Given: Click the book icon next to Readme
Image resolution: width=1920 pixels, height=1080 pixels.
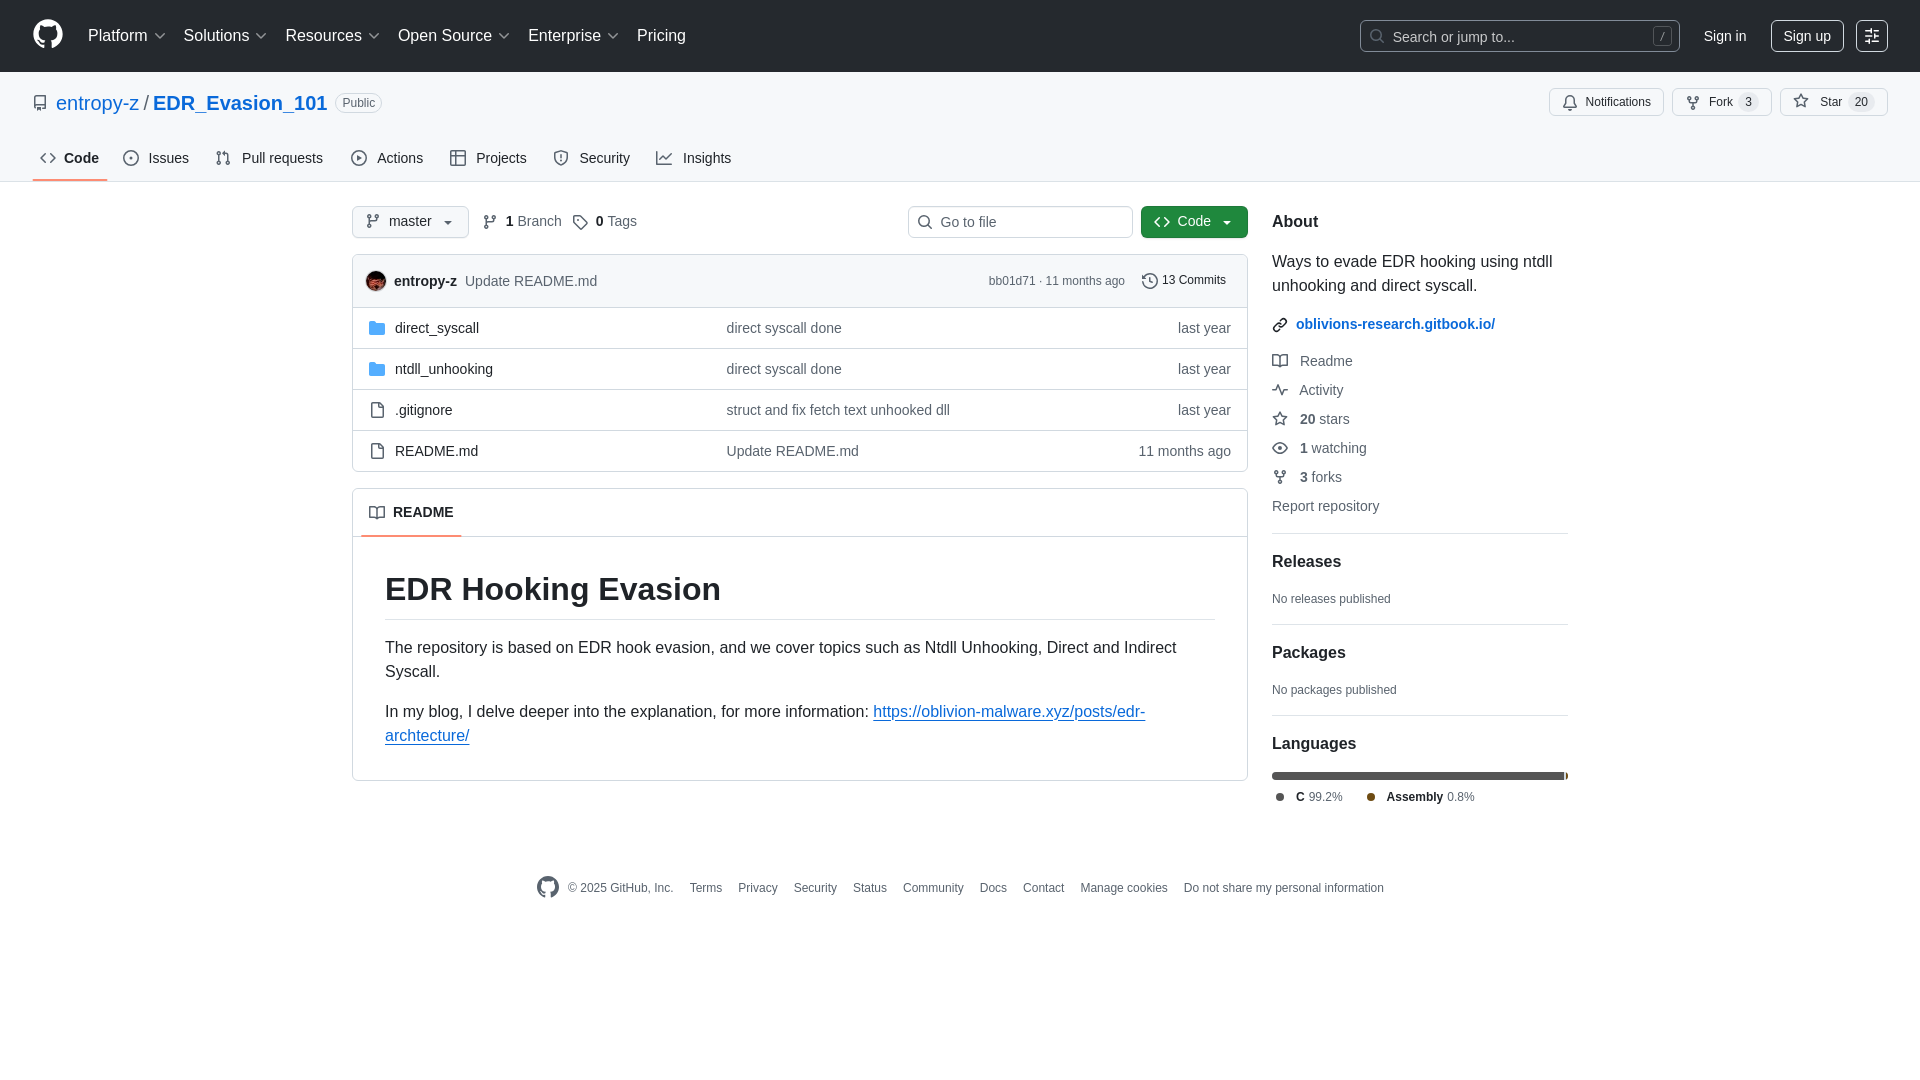Looking at the screenshot, I should 1280,361.
